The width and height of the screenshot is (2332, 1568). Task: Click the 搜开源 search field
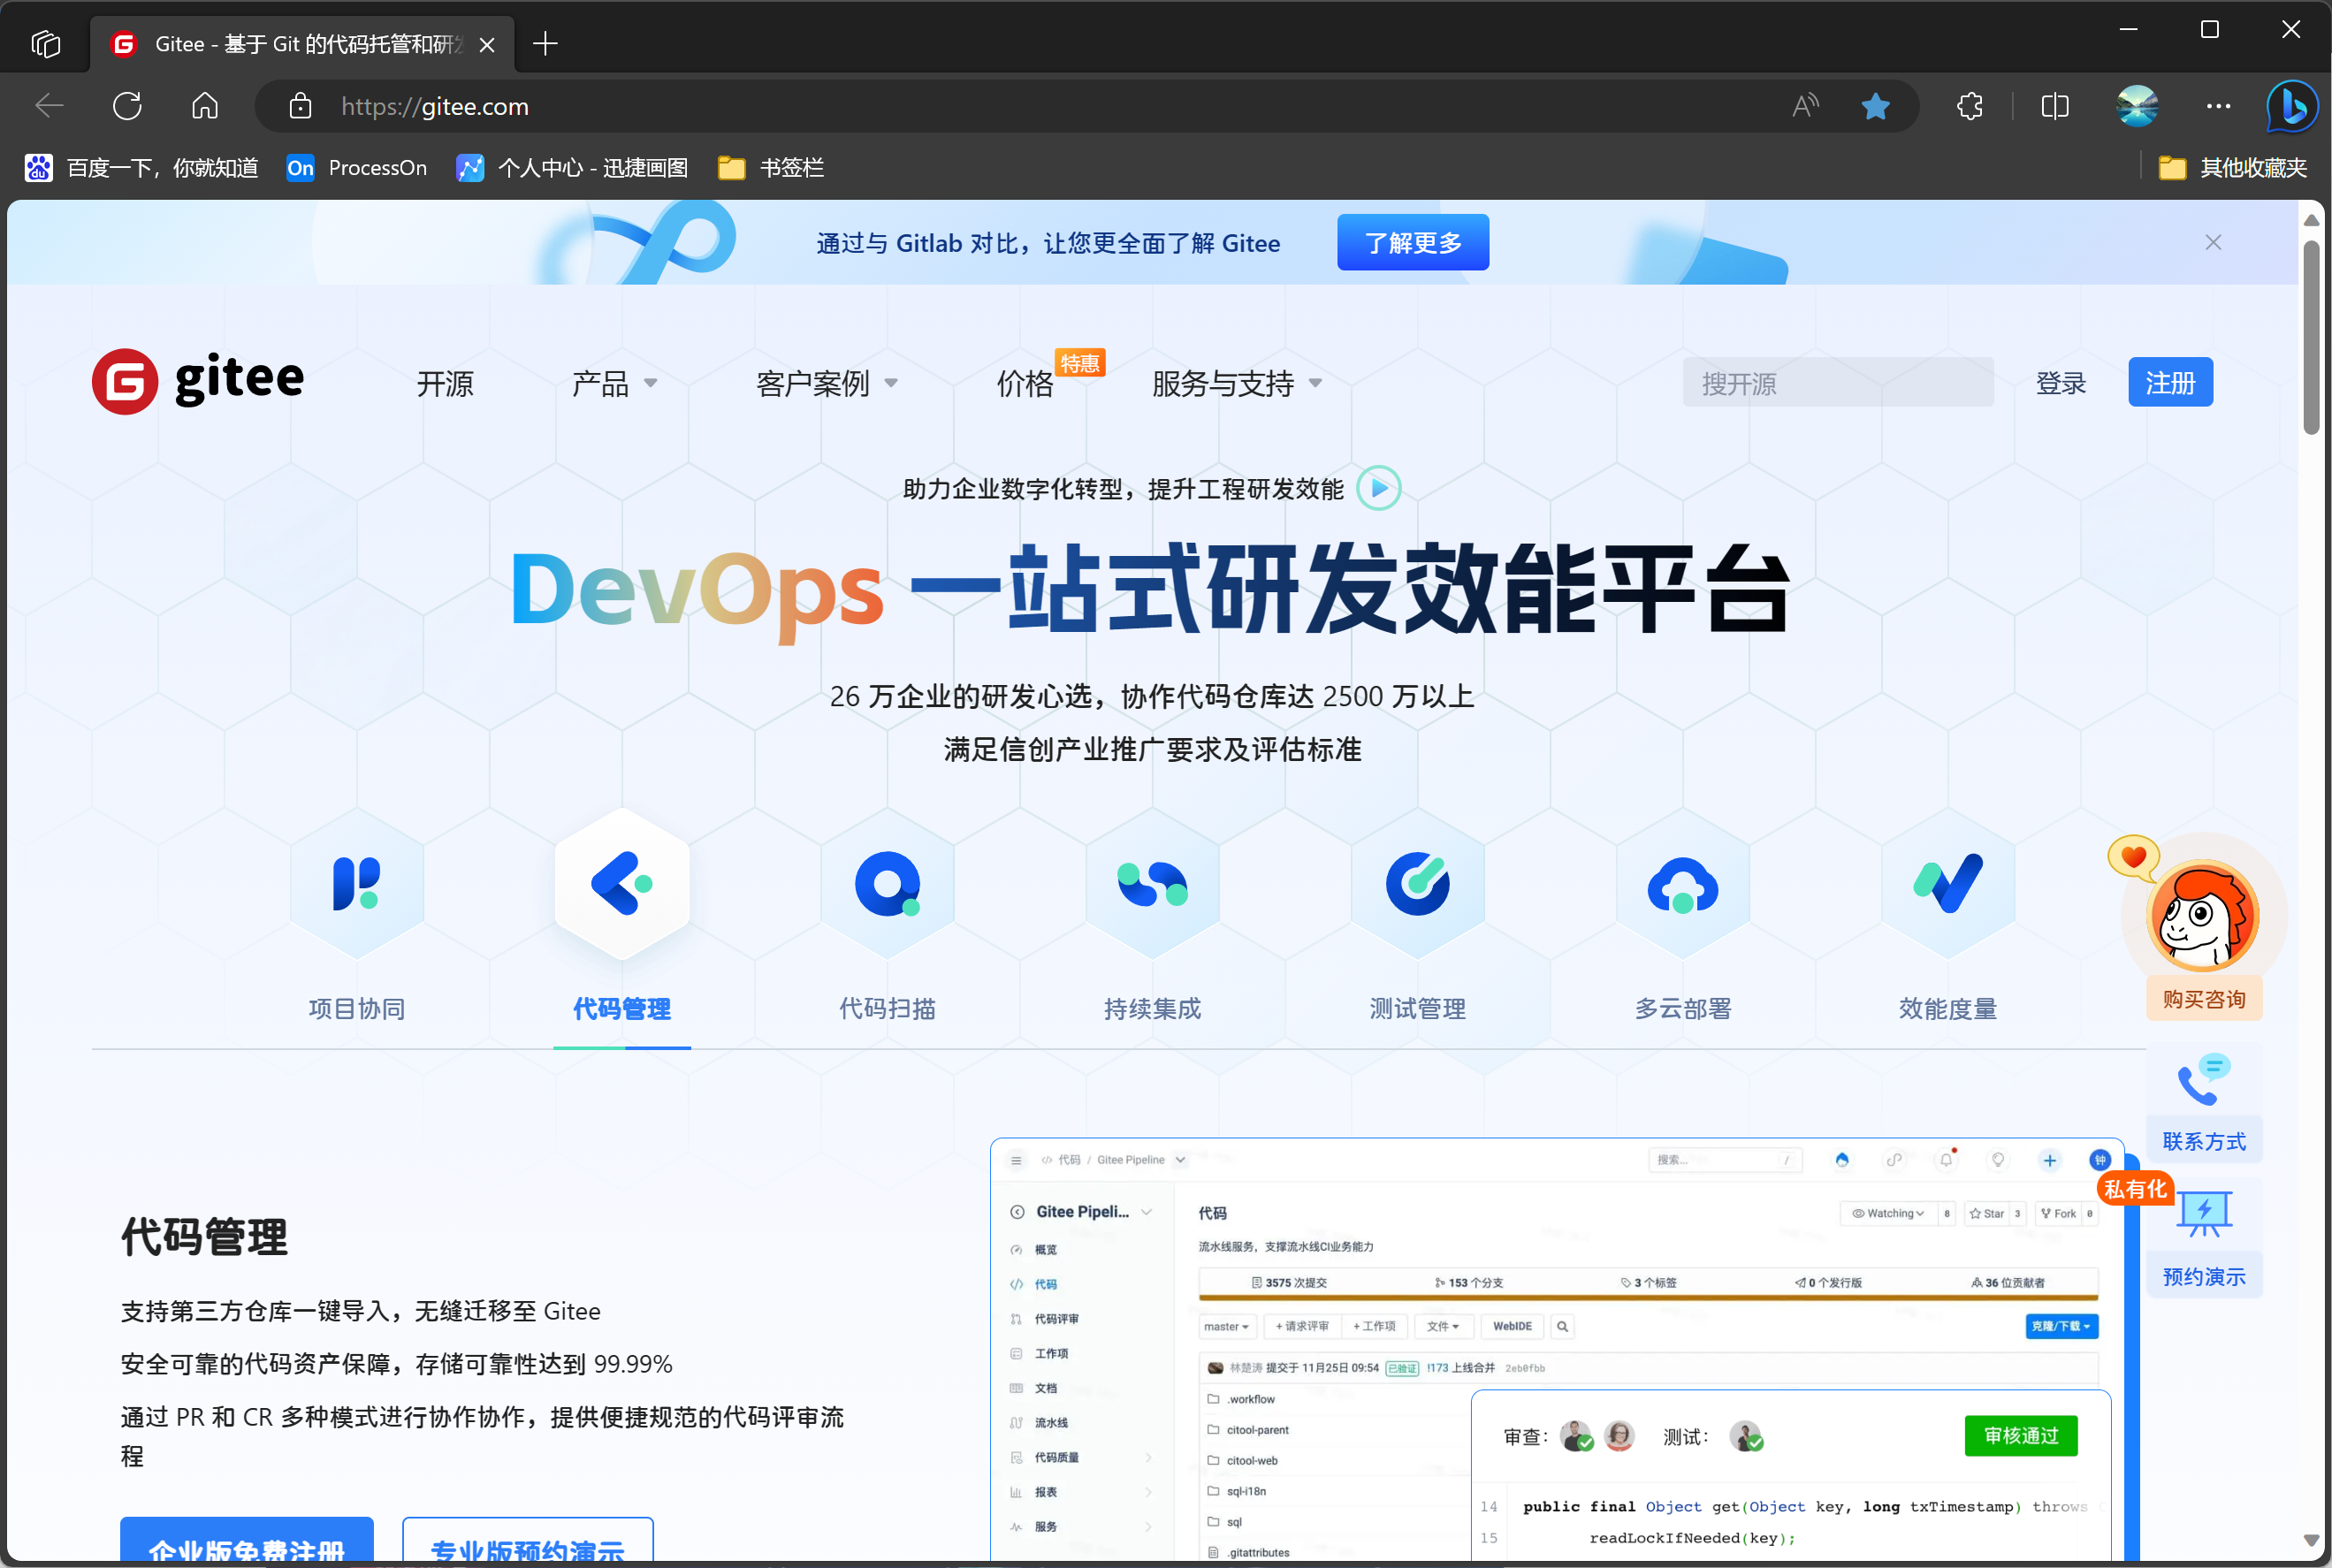(1837, 383)
